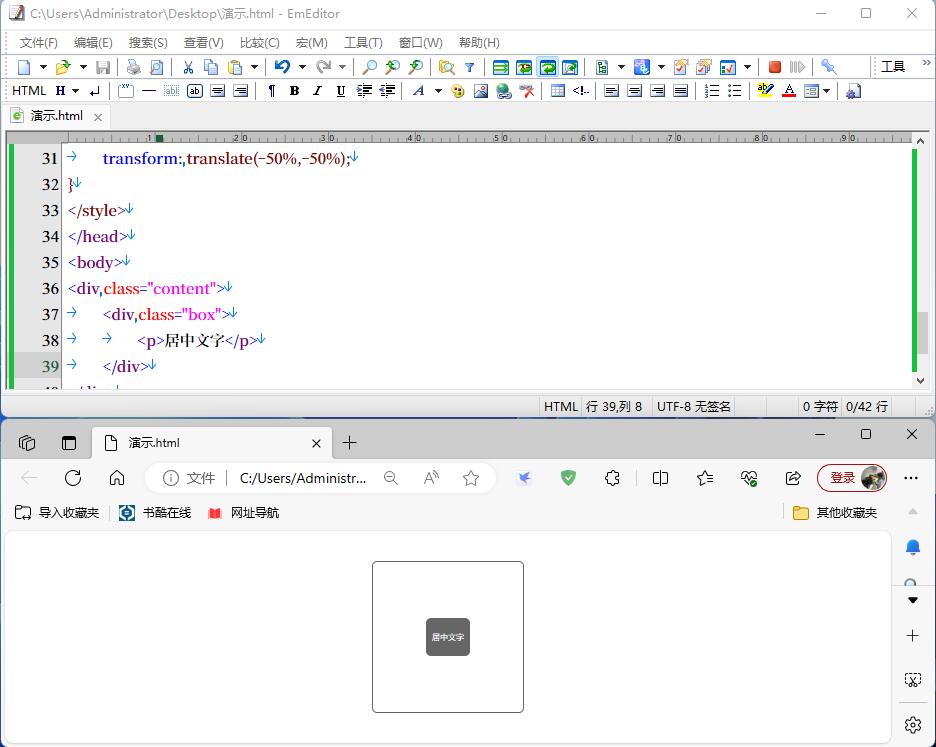Open Edge Settings and more menu
The image size is (936, 747).
911,478
